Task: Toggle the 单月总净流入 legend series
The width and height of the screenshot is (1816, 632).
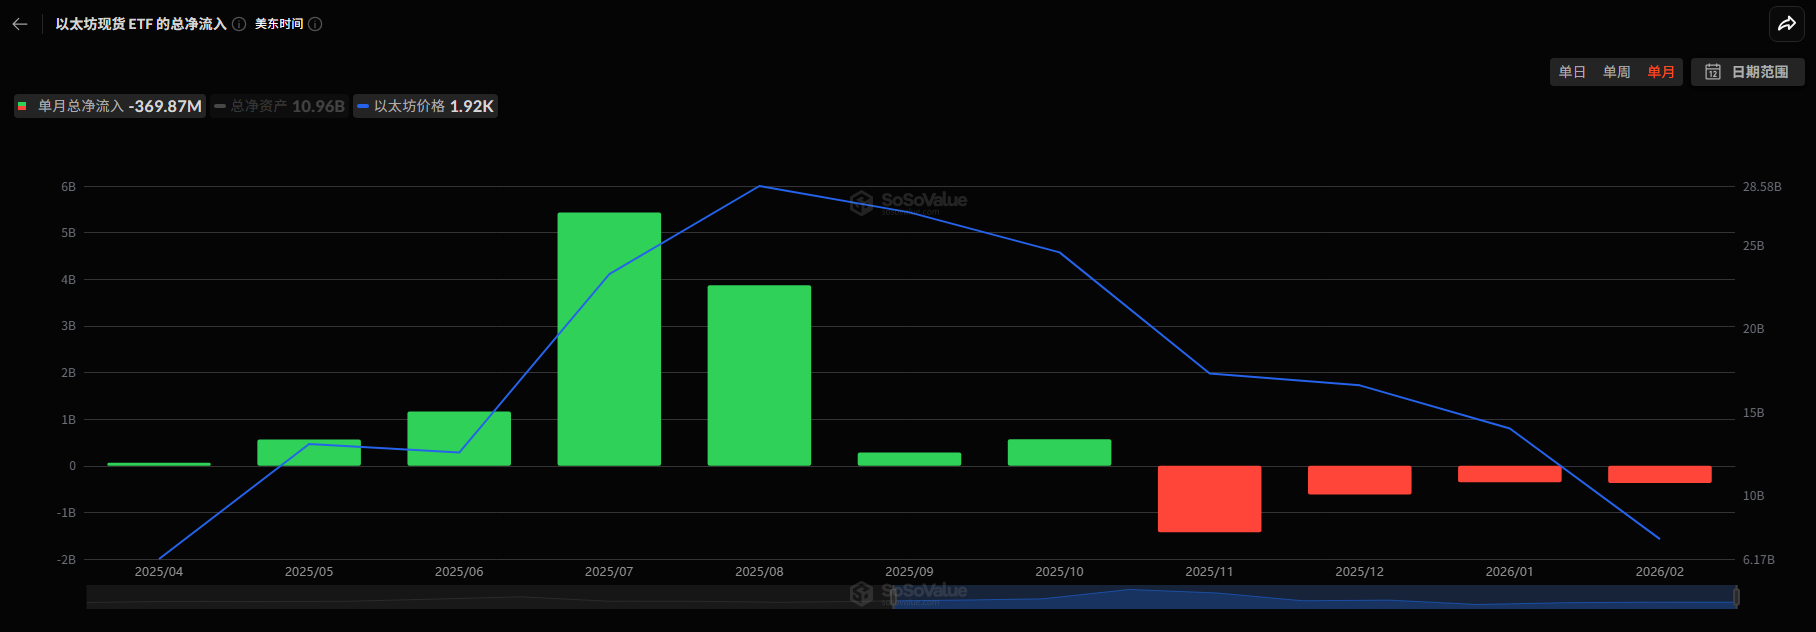Action: tap(110, 106)
